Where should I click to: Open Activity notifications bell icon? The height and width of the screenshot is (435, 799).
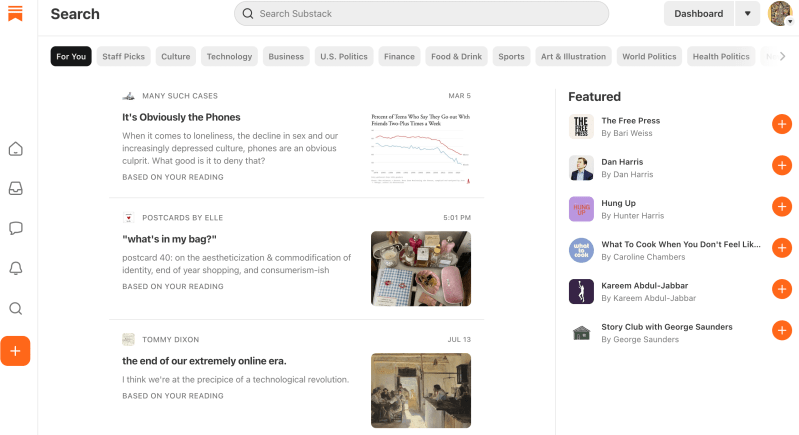16,268
